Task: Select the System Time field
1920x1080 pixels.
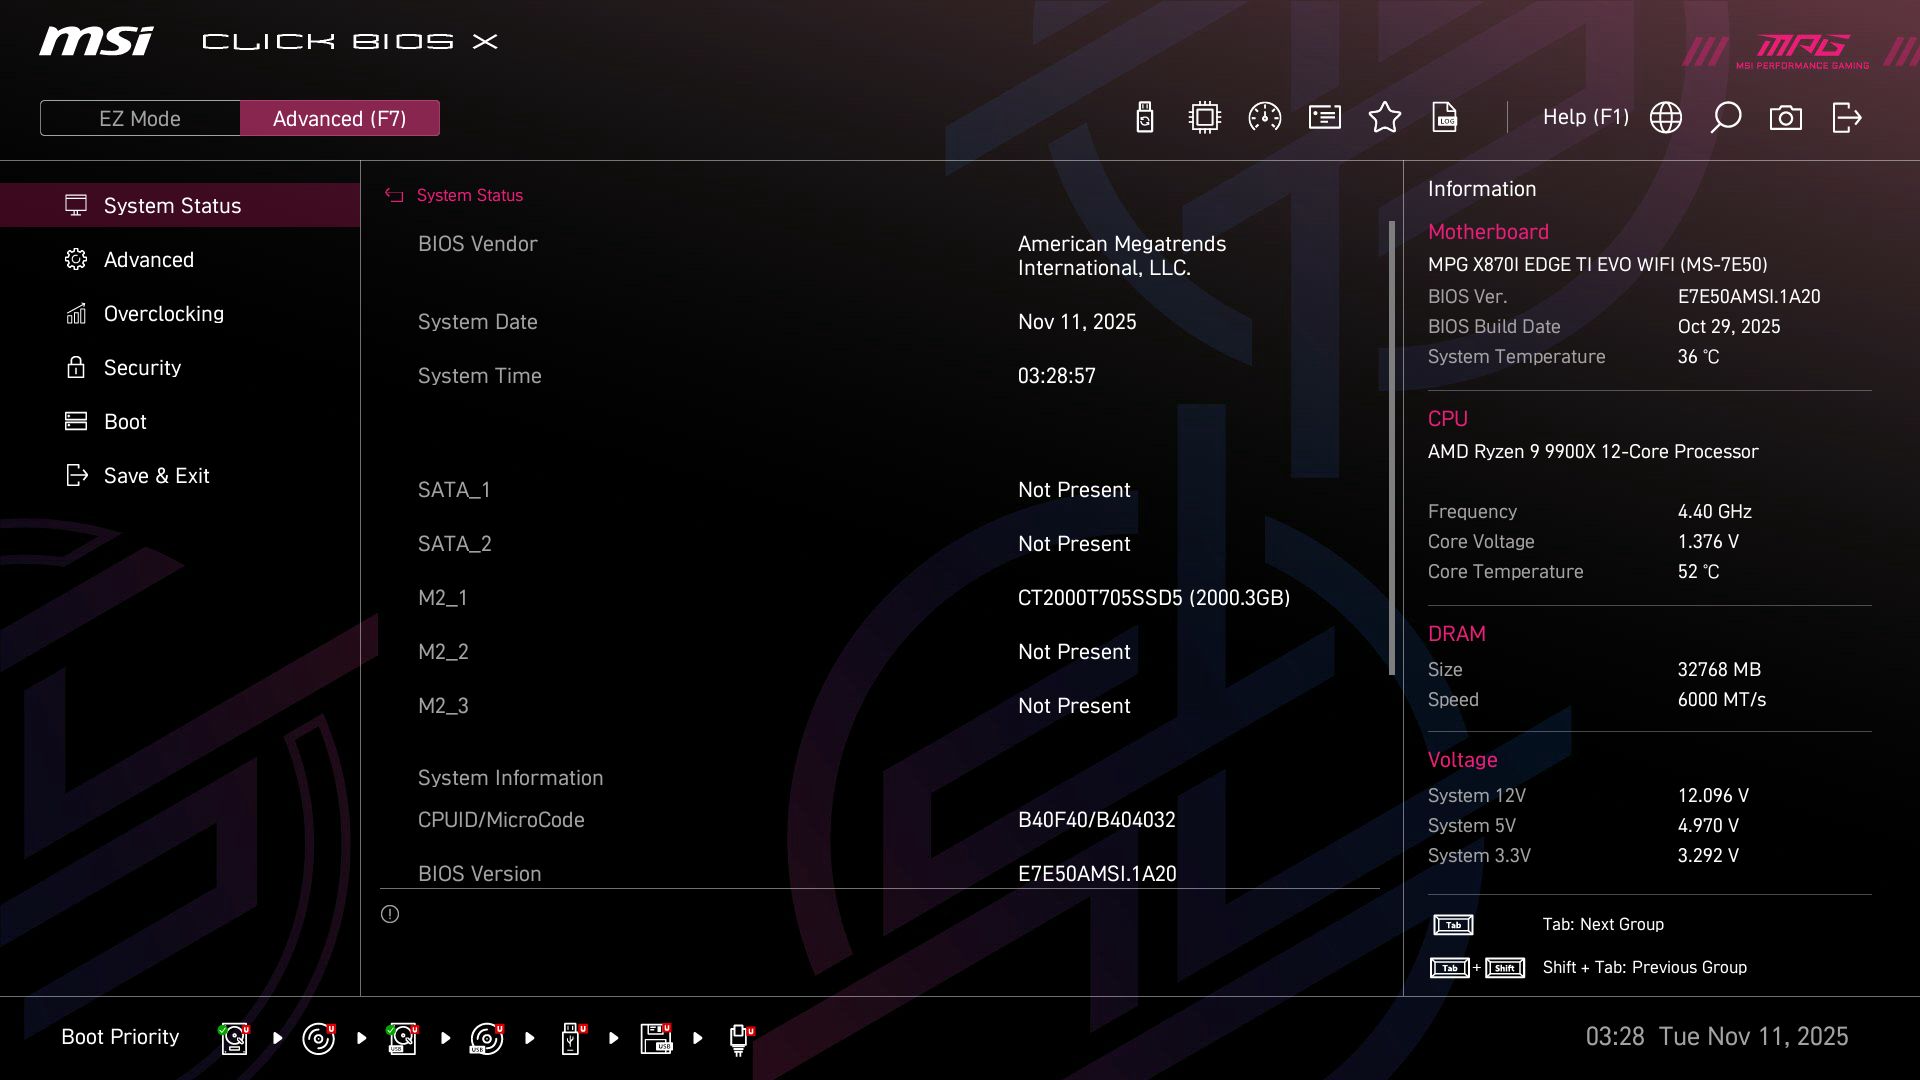Action: coord(480,376)
